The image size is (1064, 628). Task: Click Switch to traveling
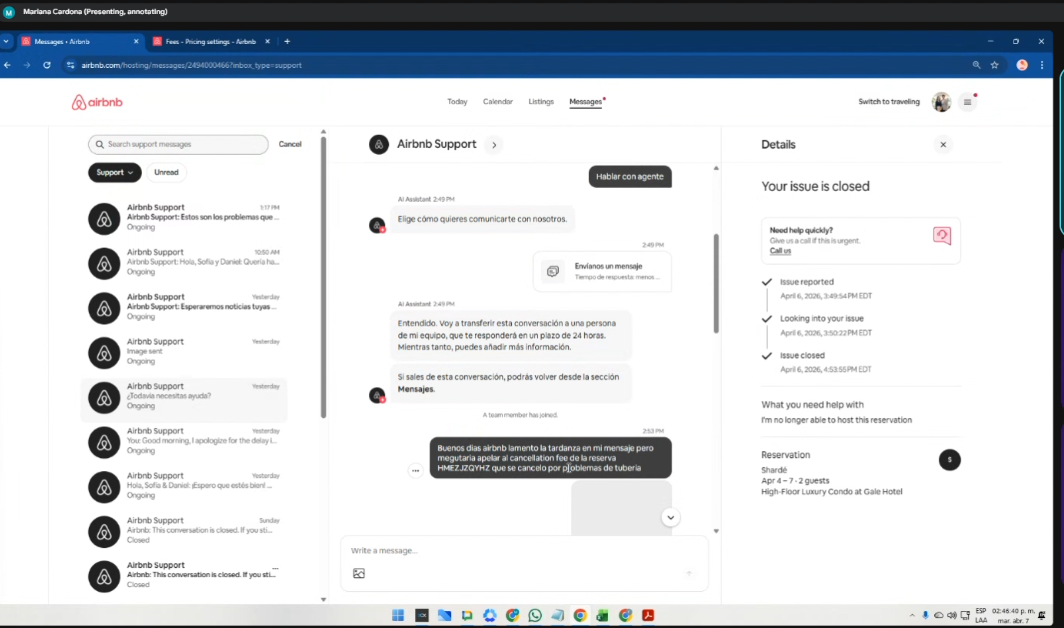[889, 102]
